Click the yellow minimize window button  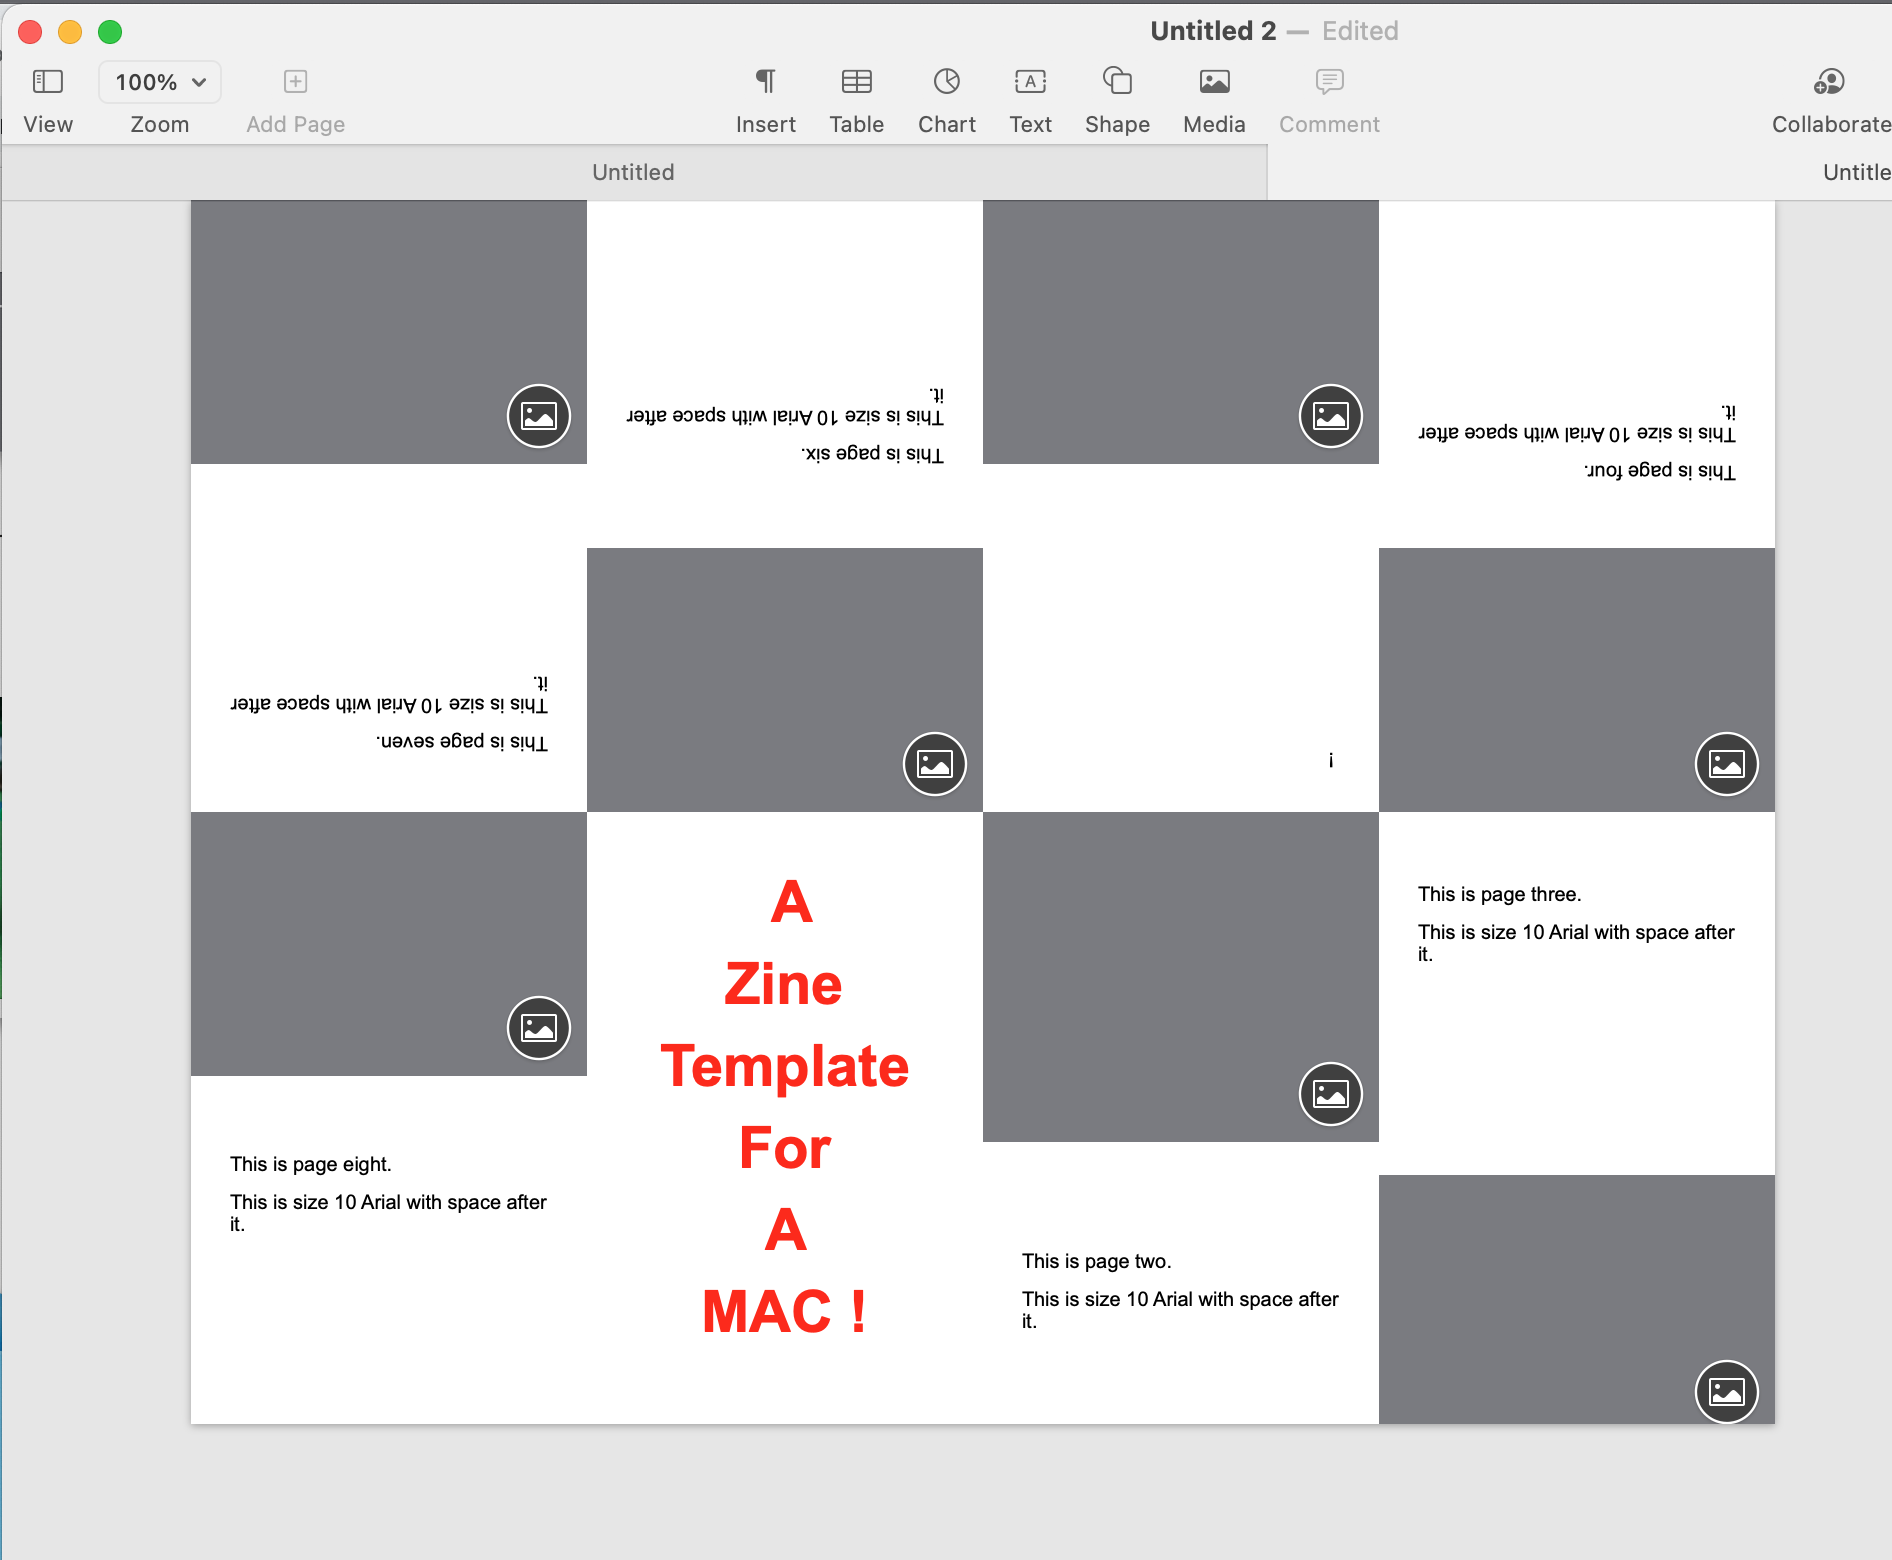coord(70,32)
